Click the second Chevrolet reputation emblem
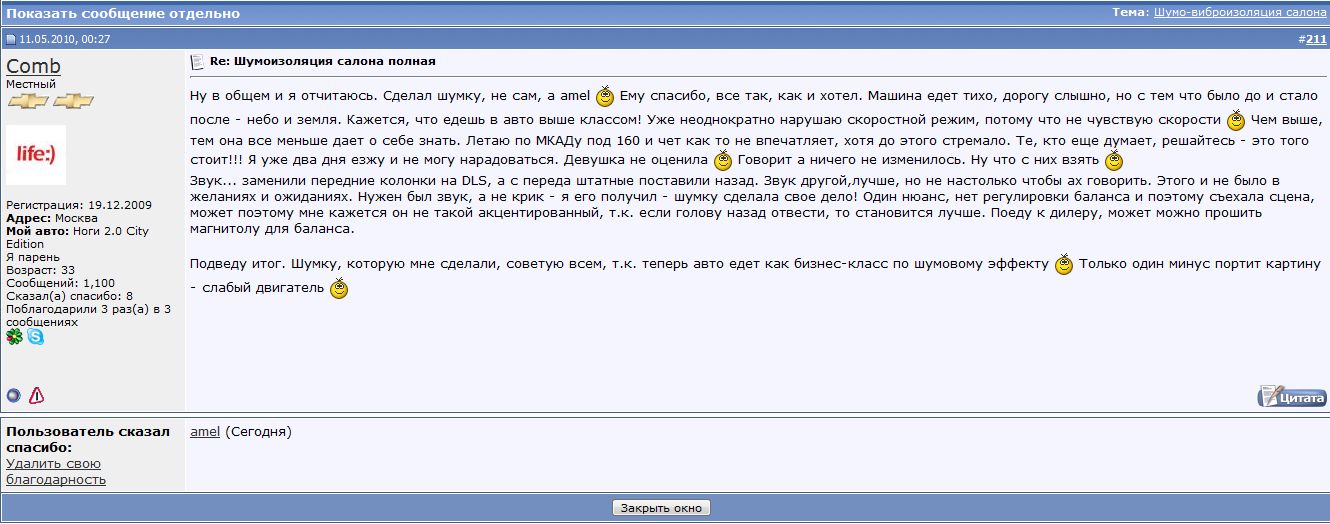1330x524 pixels. pos(73,101)
